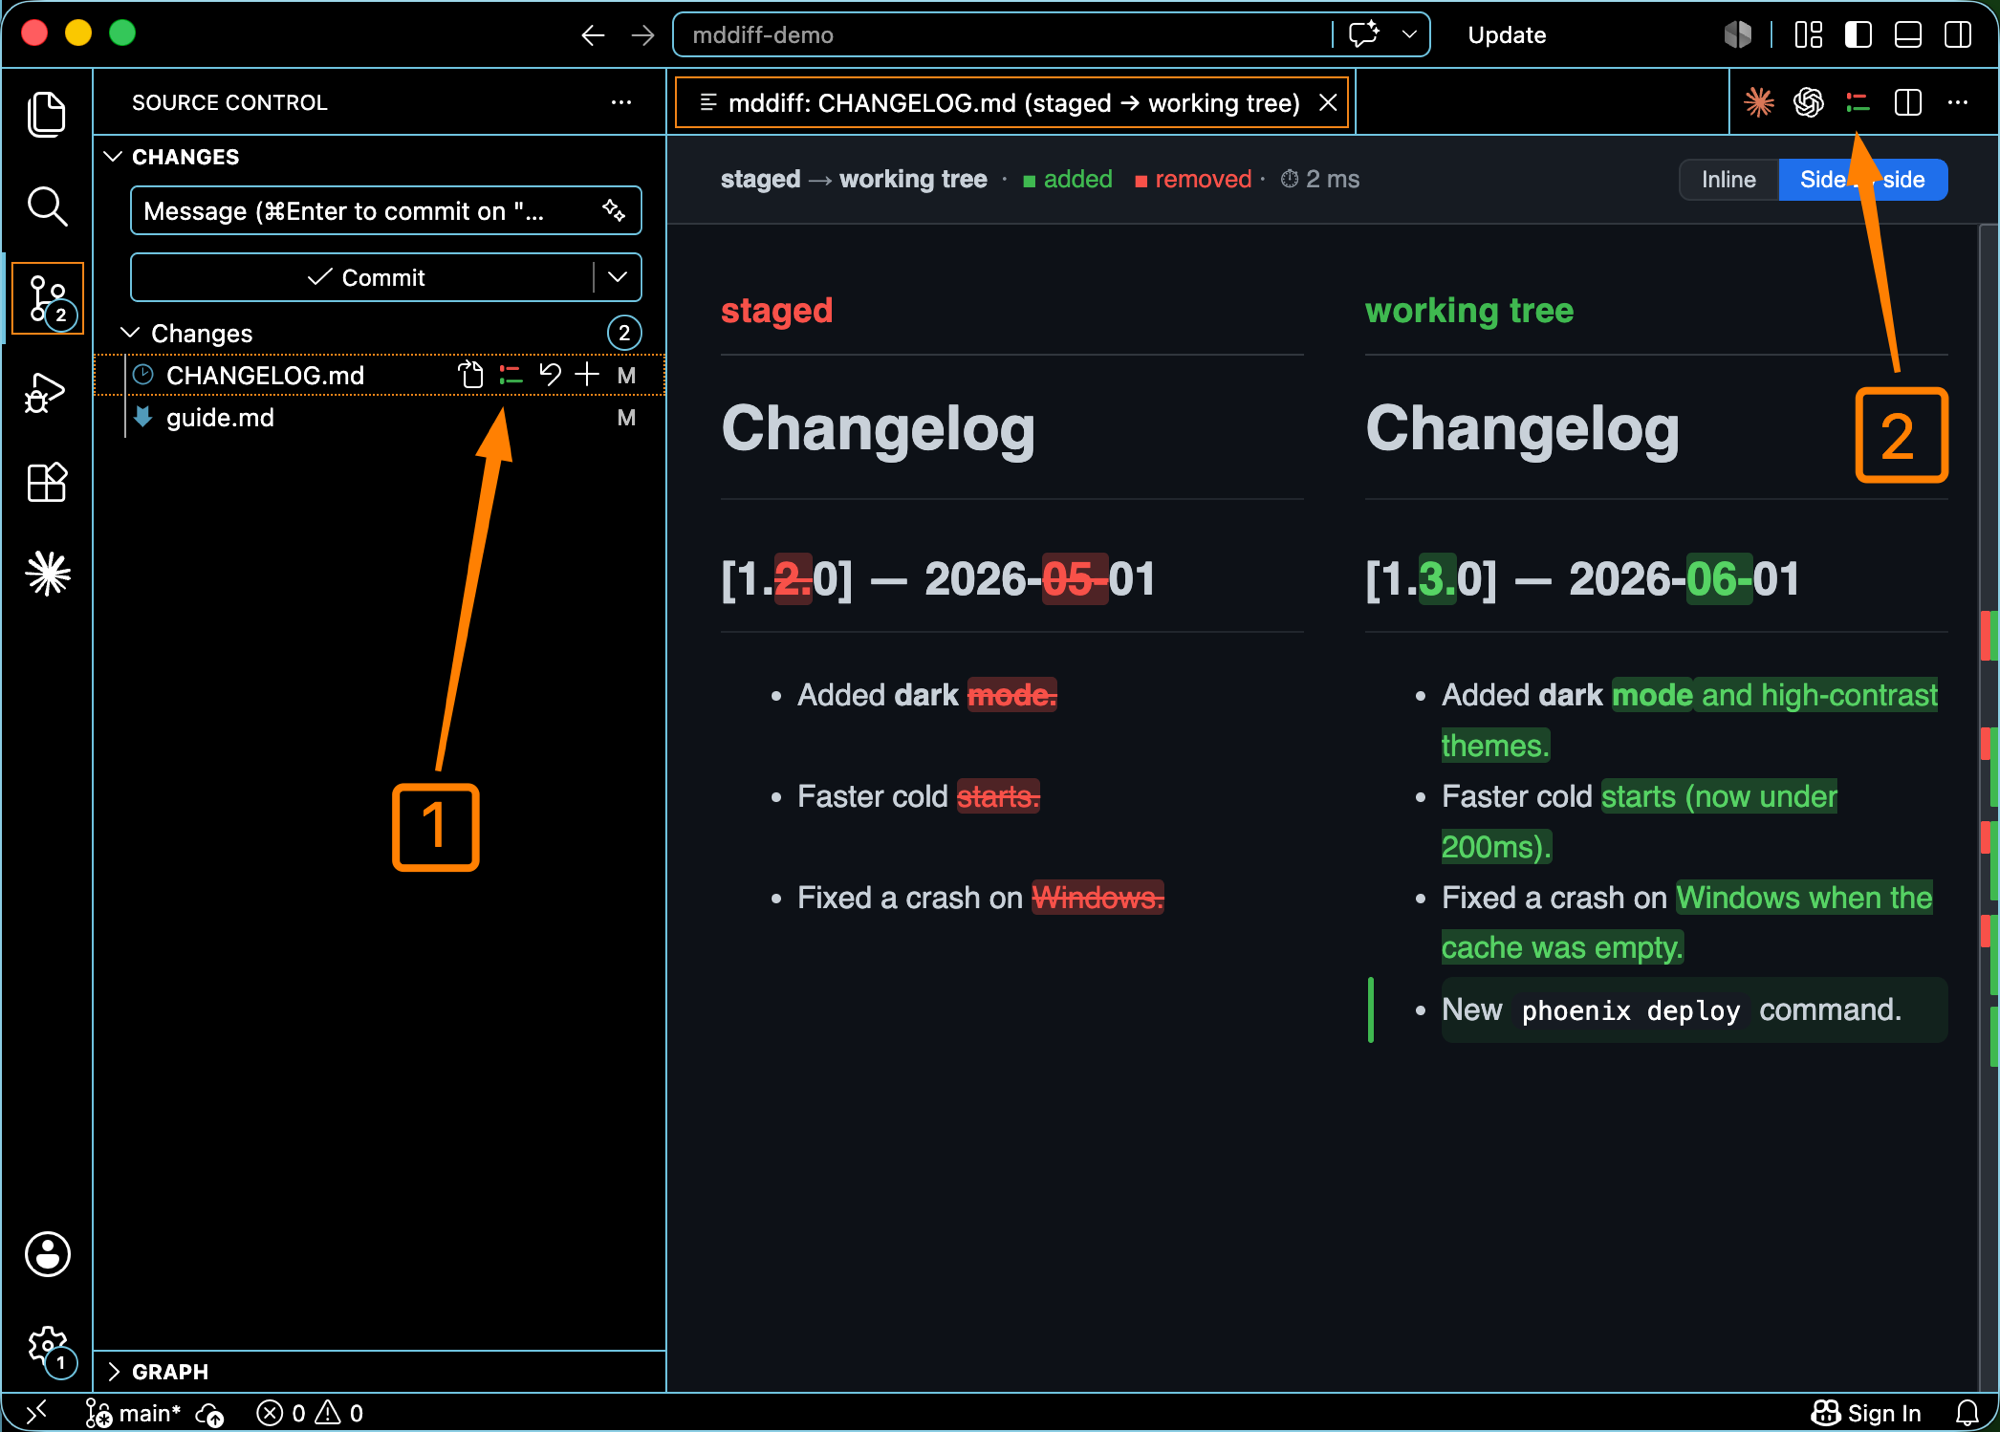Click Sign In in status bar
The width and height of the screenshot is (2000, 1432).
1867,1413
